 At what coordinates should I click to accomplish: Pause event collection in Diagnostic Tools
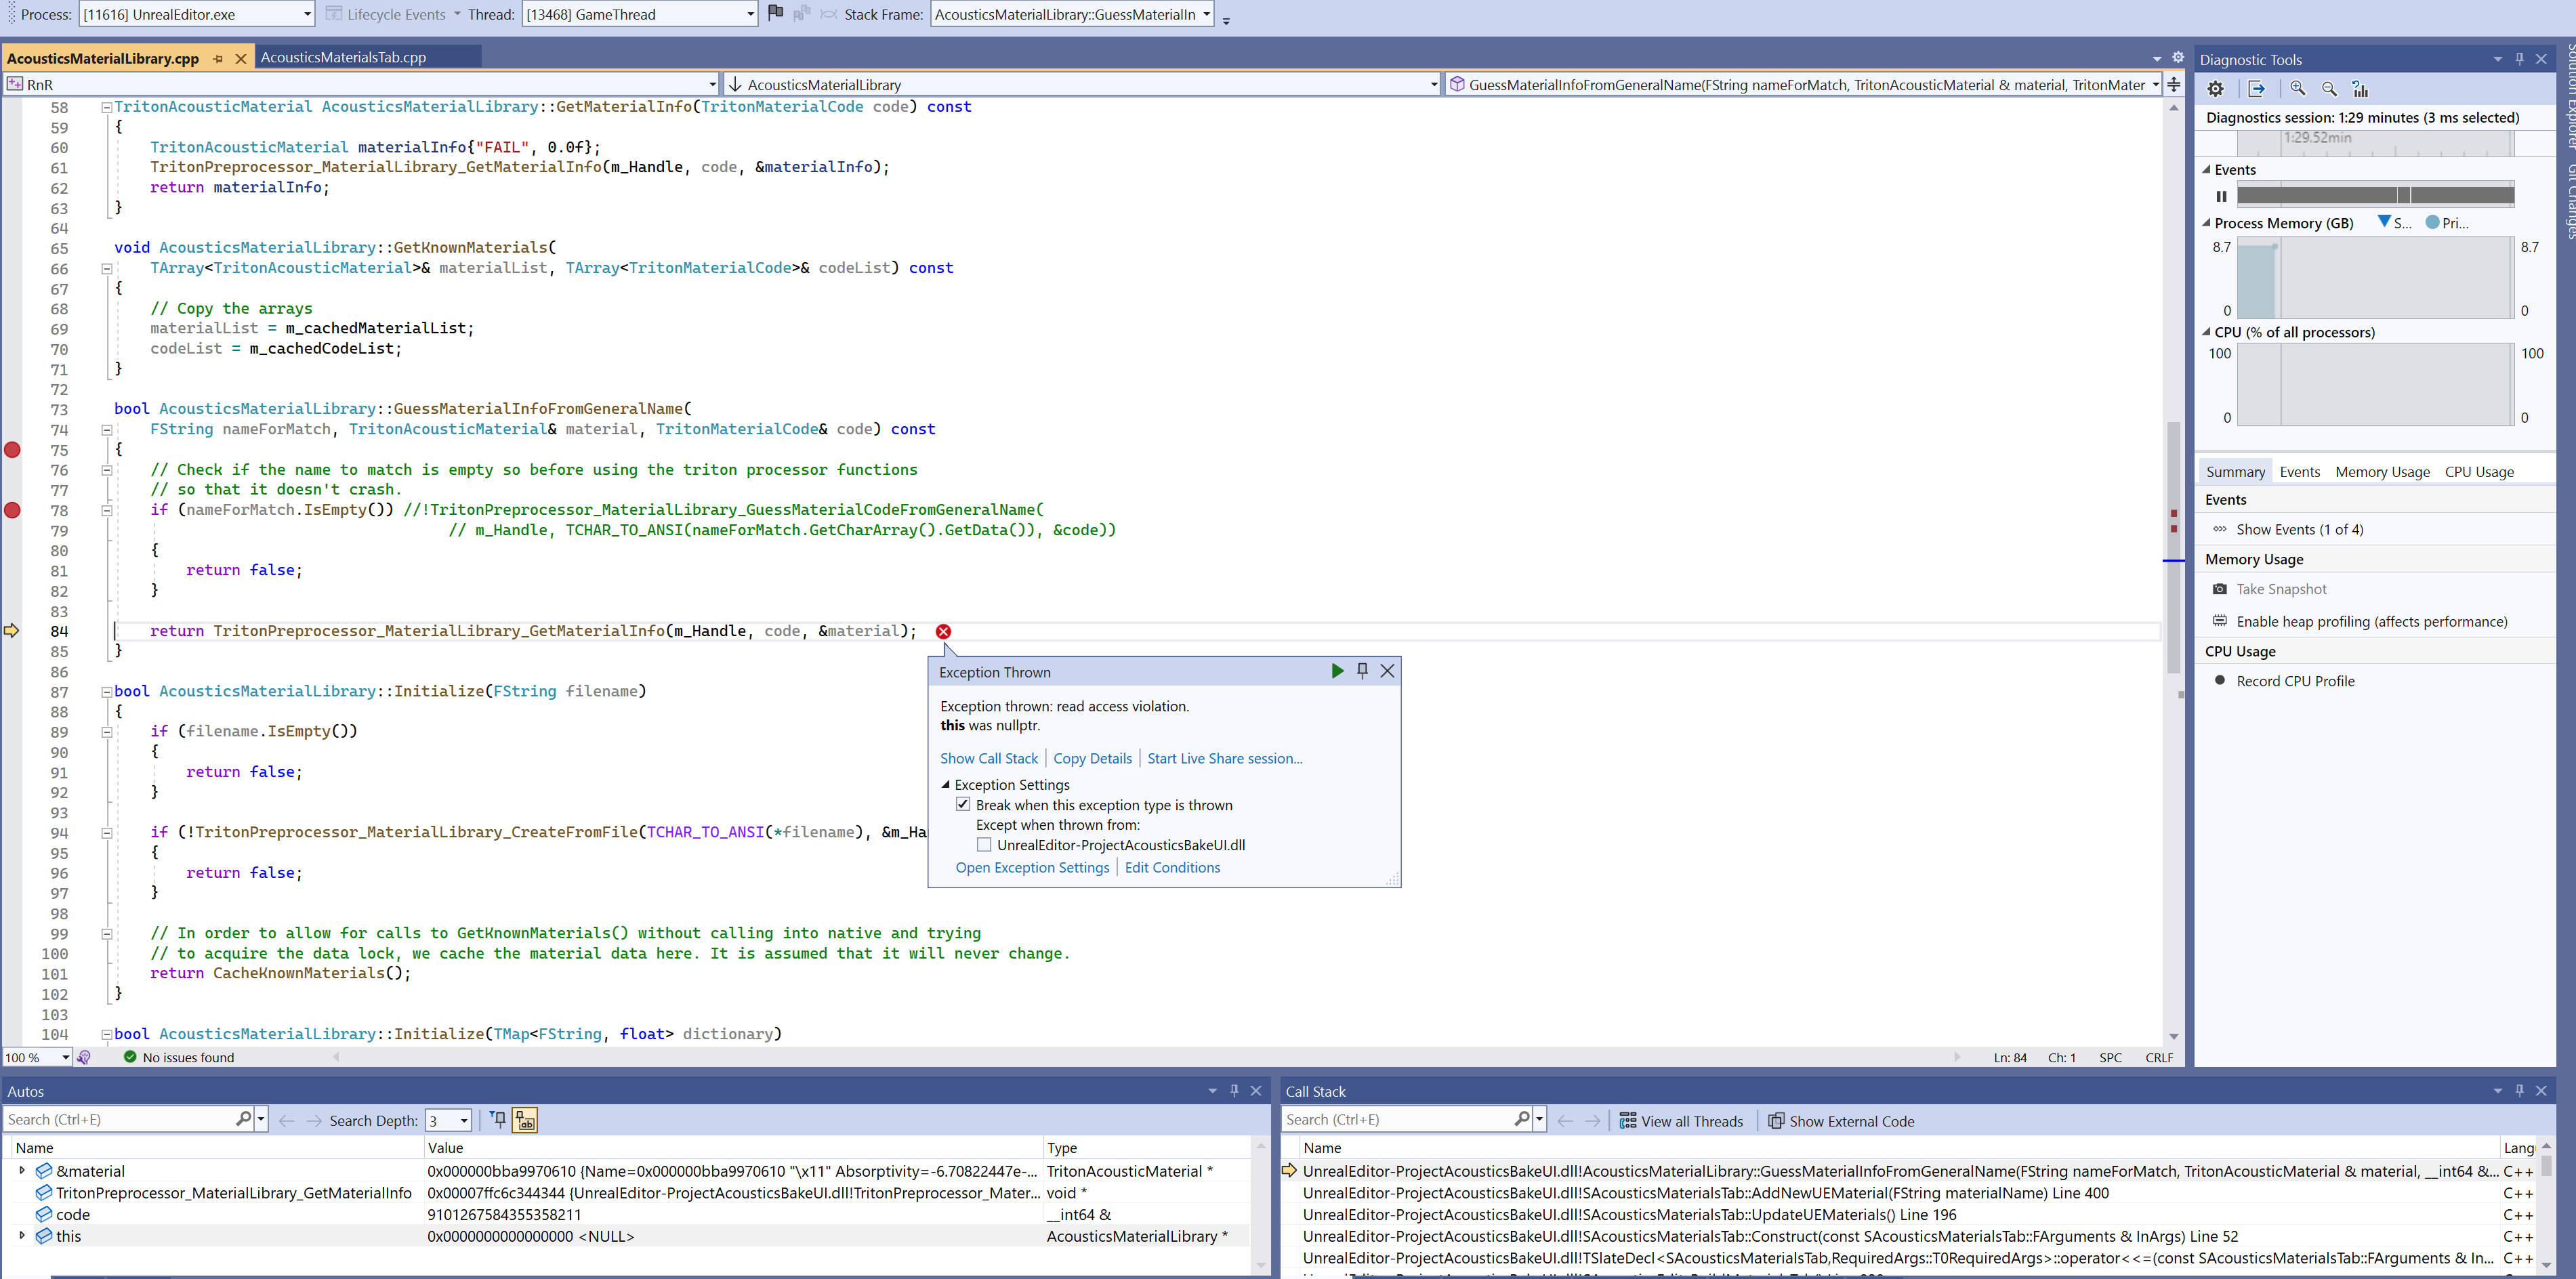[2221, 196]
